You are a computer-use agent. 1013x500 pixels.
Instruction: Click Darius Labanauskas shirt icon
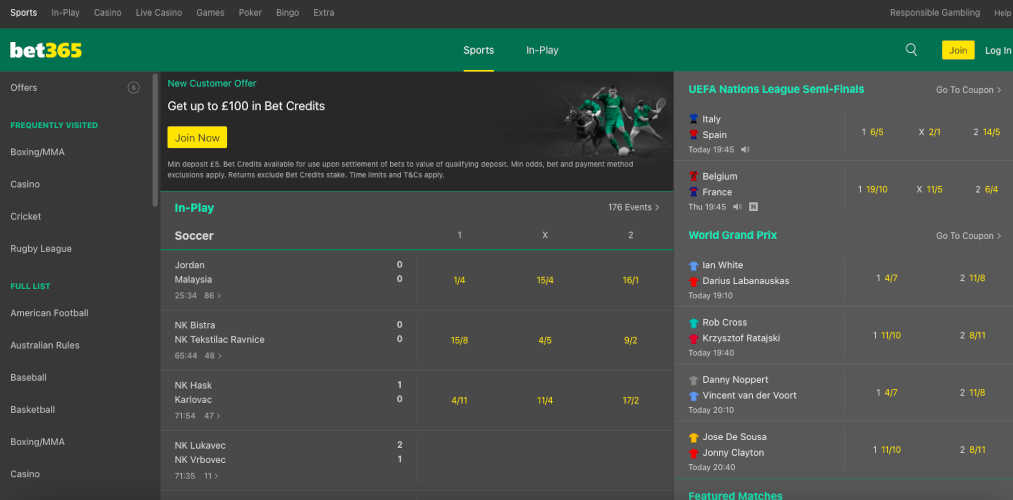pyautogui.click(x=694, y=281)
